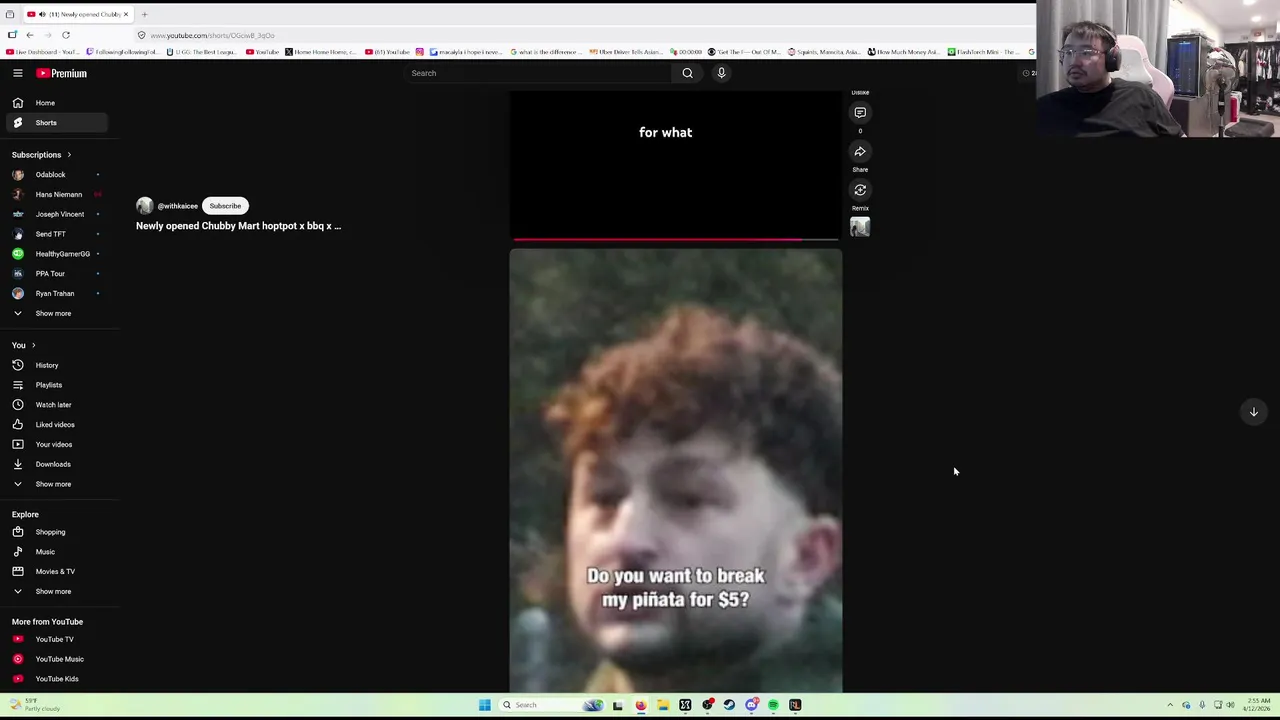Expand the You section arrow
This screenshot has width=1280, height=720.
33,345
